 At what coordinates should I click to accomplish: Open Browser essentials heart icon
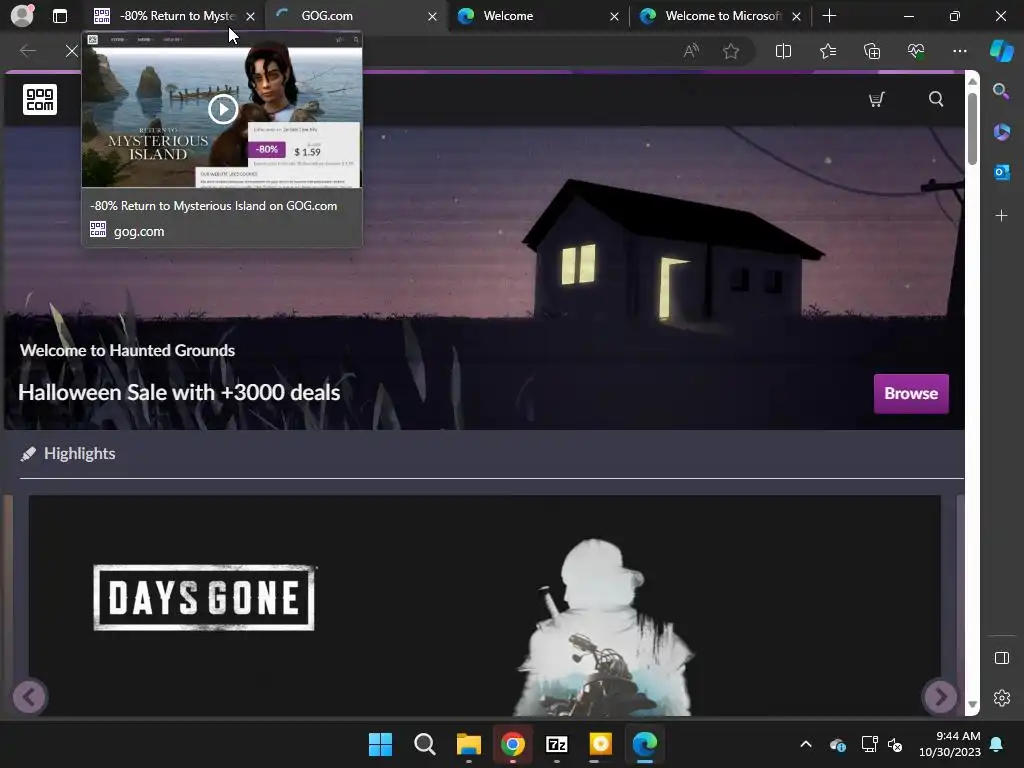(916, 51)
